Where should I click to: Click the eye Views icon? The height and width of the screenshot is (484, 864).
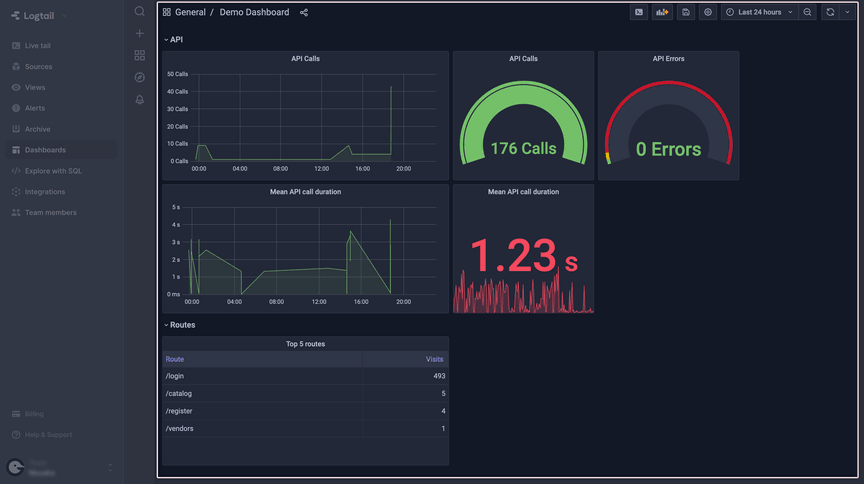click(16, 88)
